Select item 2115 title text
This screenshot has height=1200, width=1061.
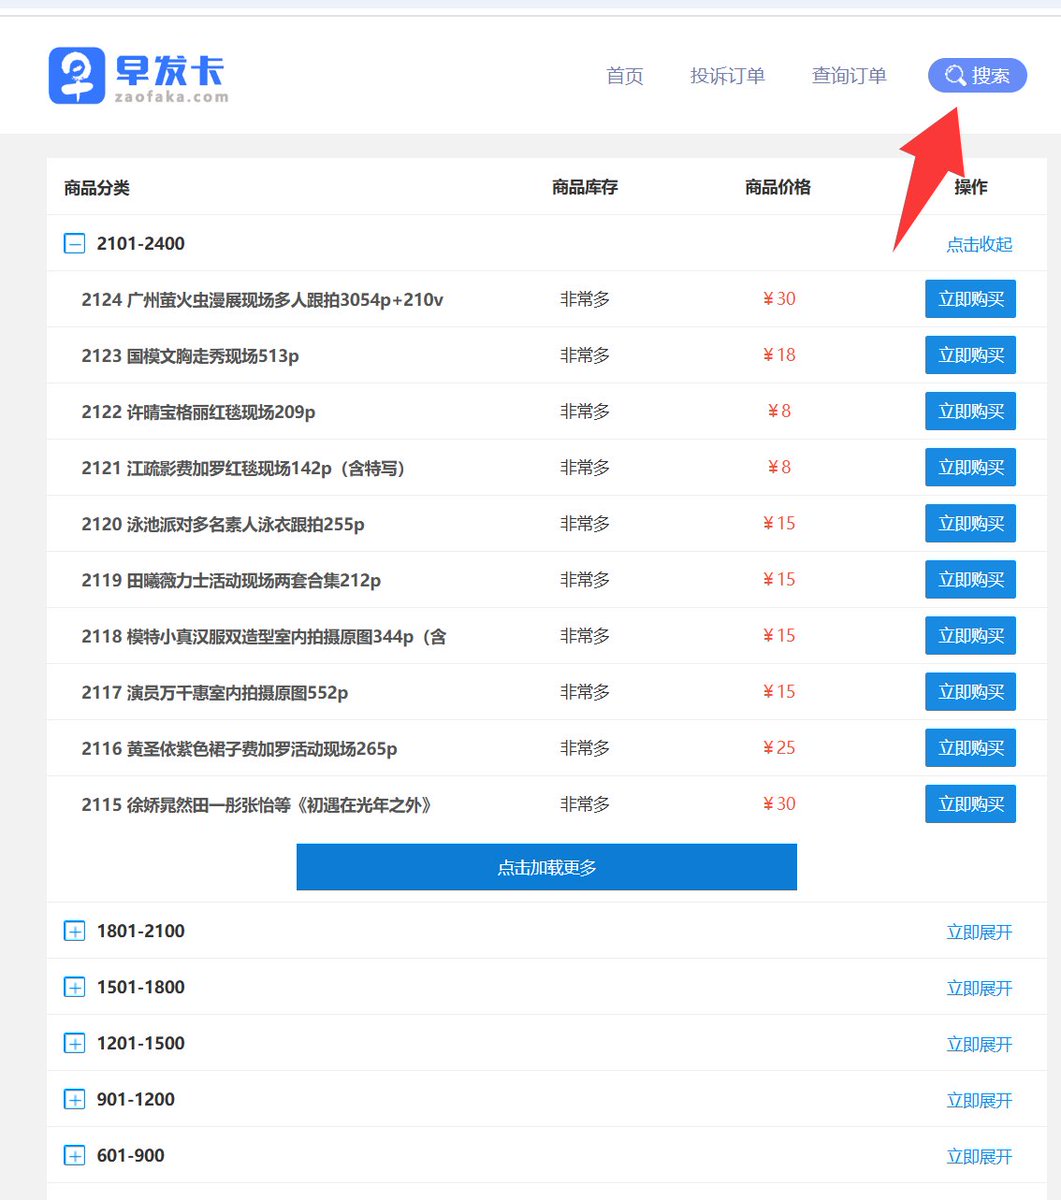point(257,804)
